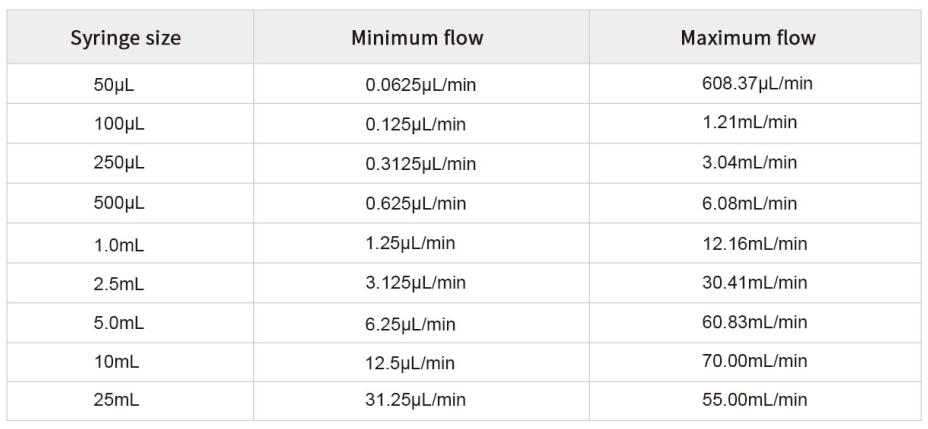Click the 608.37µL/min maximum flow value
The width and height of the screenshot is (928, 429).
pyautogui.click(x=757, y=84)
